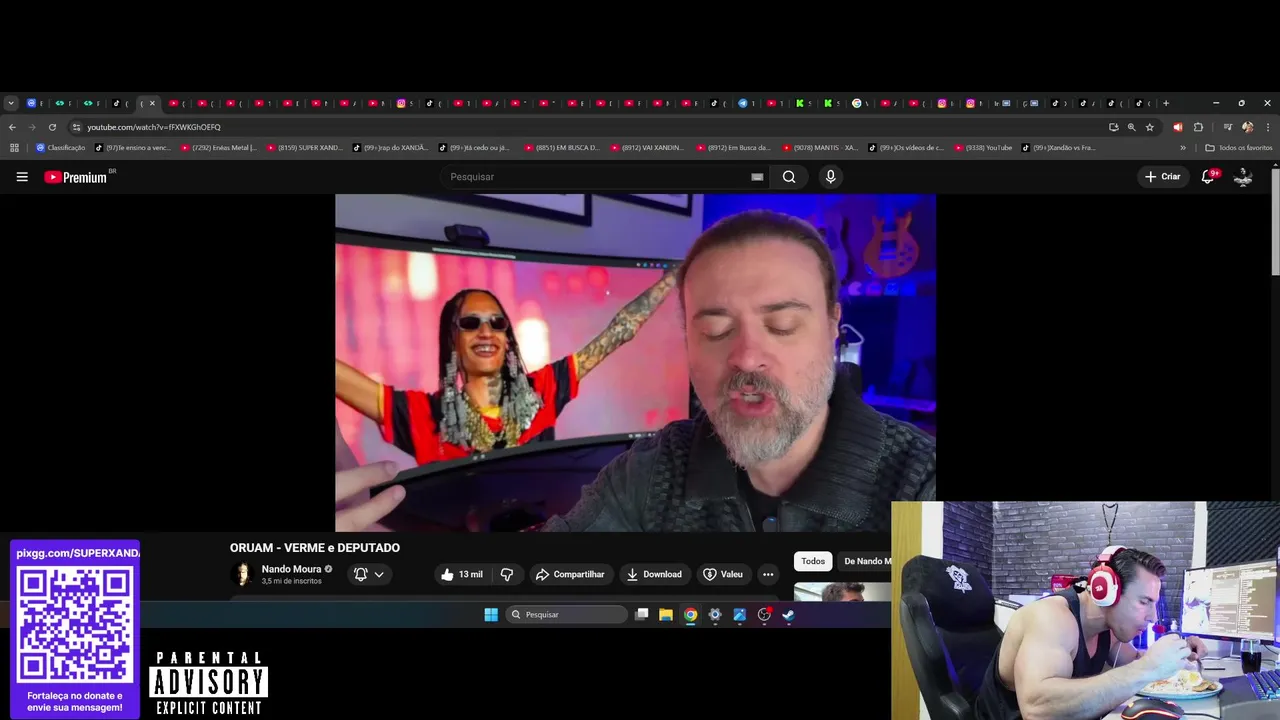Click install app icon in address bar
The image size is (1280, 720).
(x=1114, y=127)
